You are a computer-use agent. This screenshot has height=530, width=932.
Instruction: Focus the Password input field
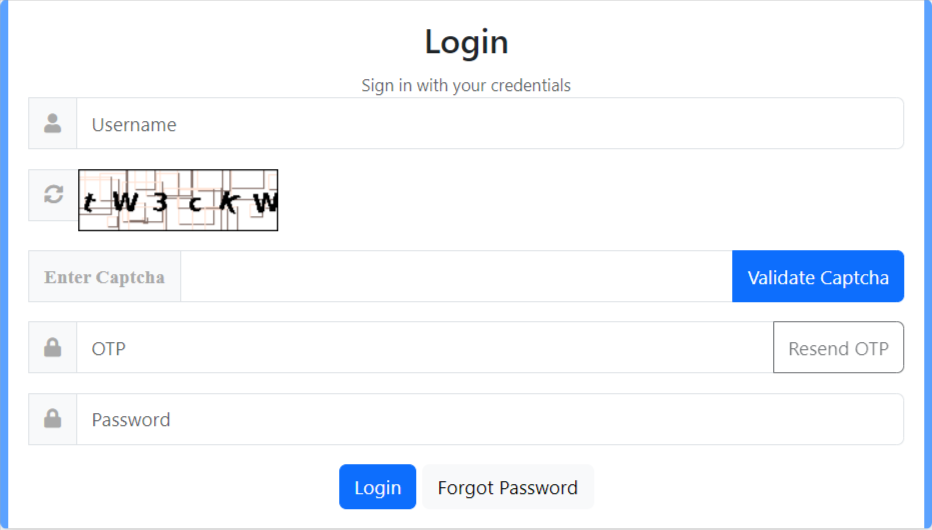[x=490, y=419]
